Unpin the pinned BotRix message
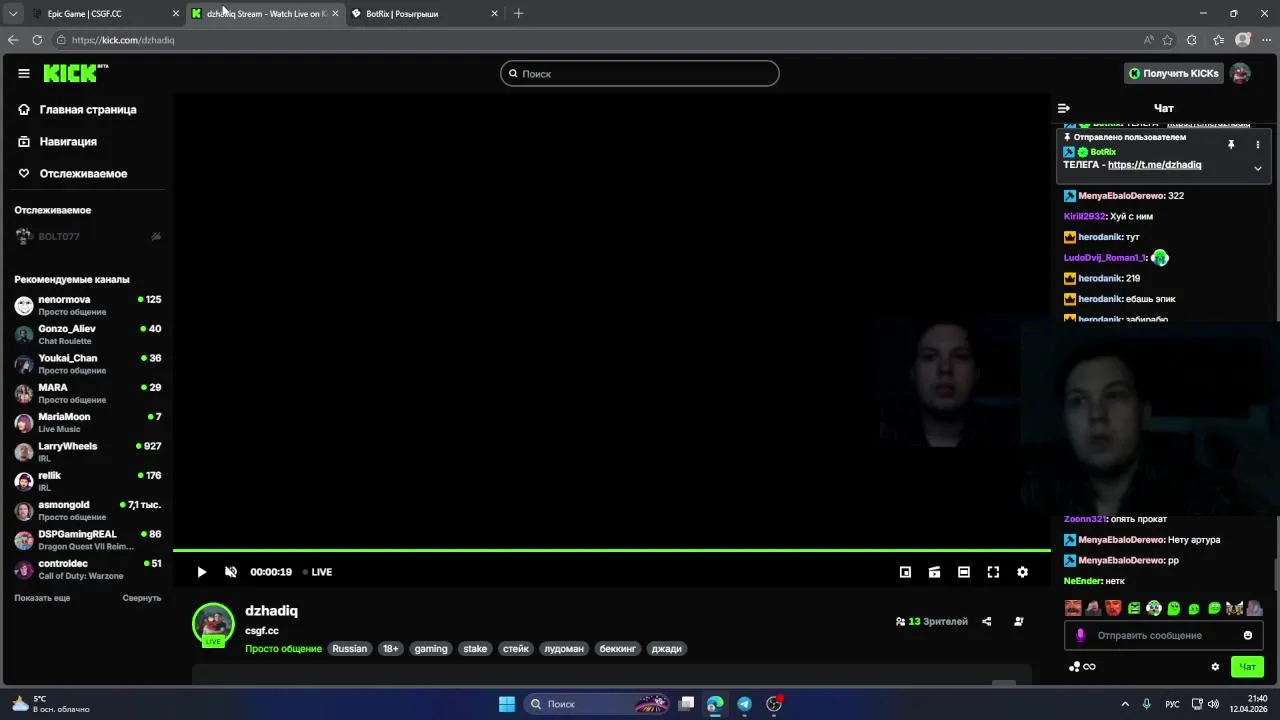The width and height of the screenshot is (1280, 720). tap(1231, 145)
